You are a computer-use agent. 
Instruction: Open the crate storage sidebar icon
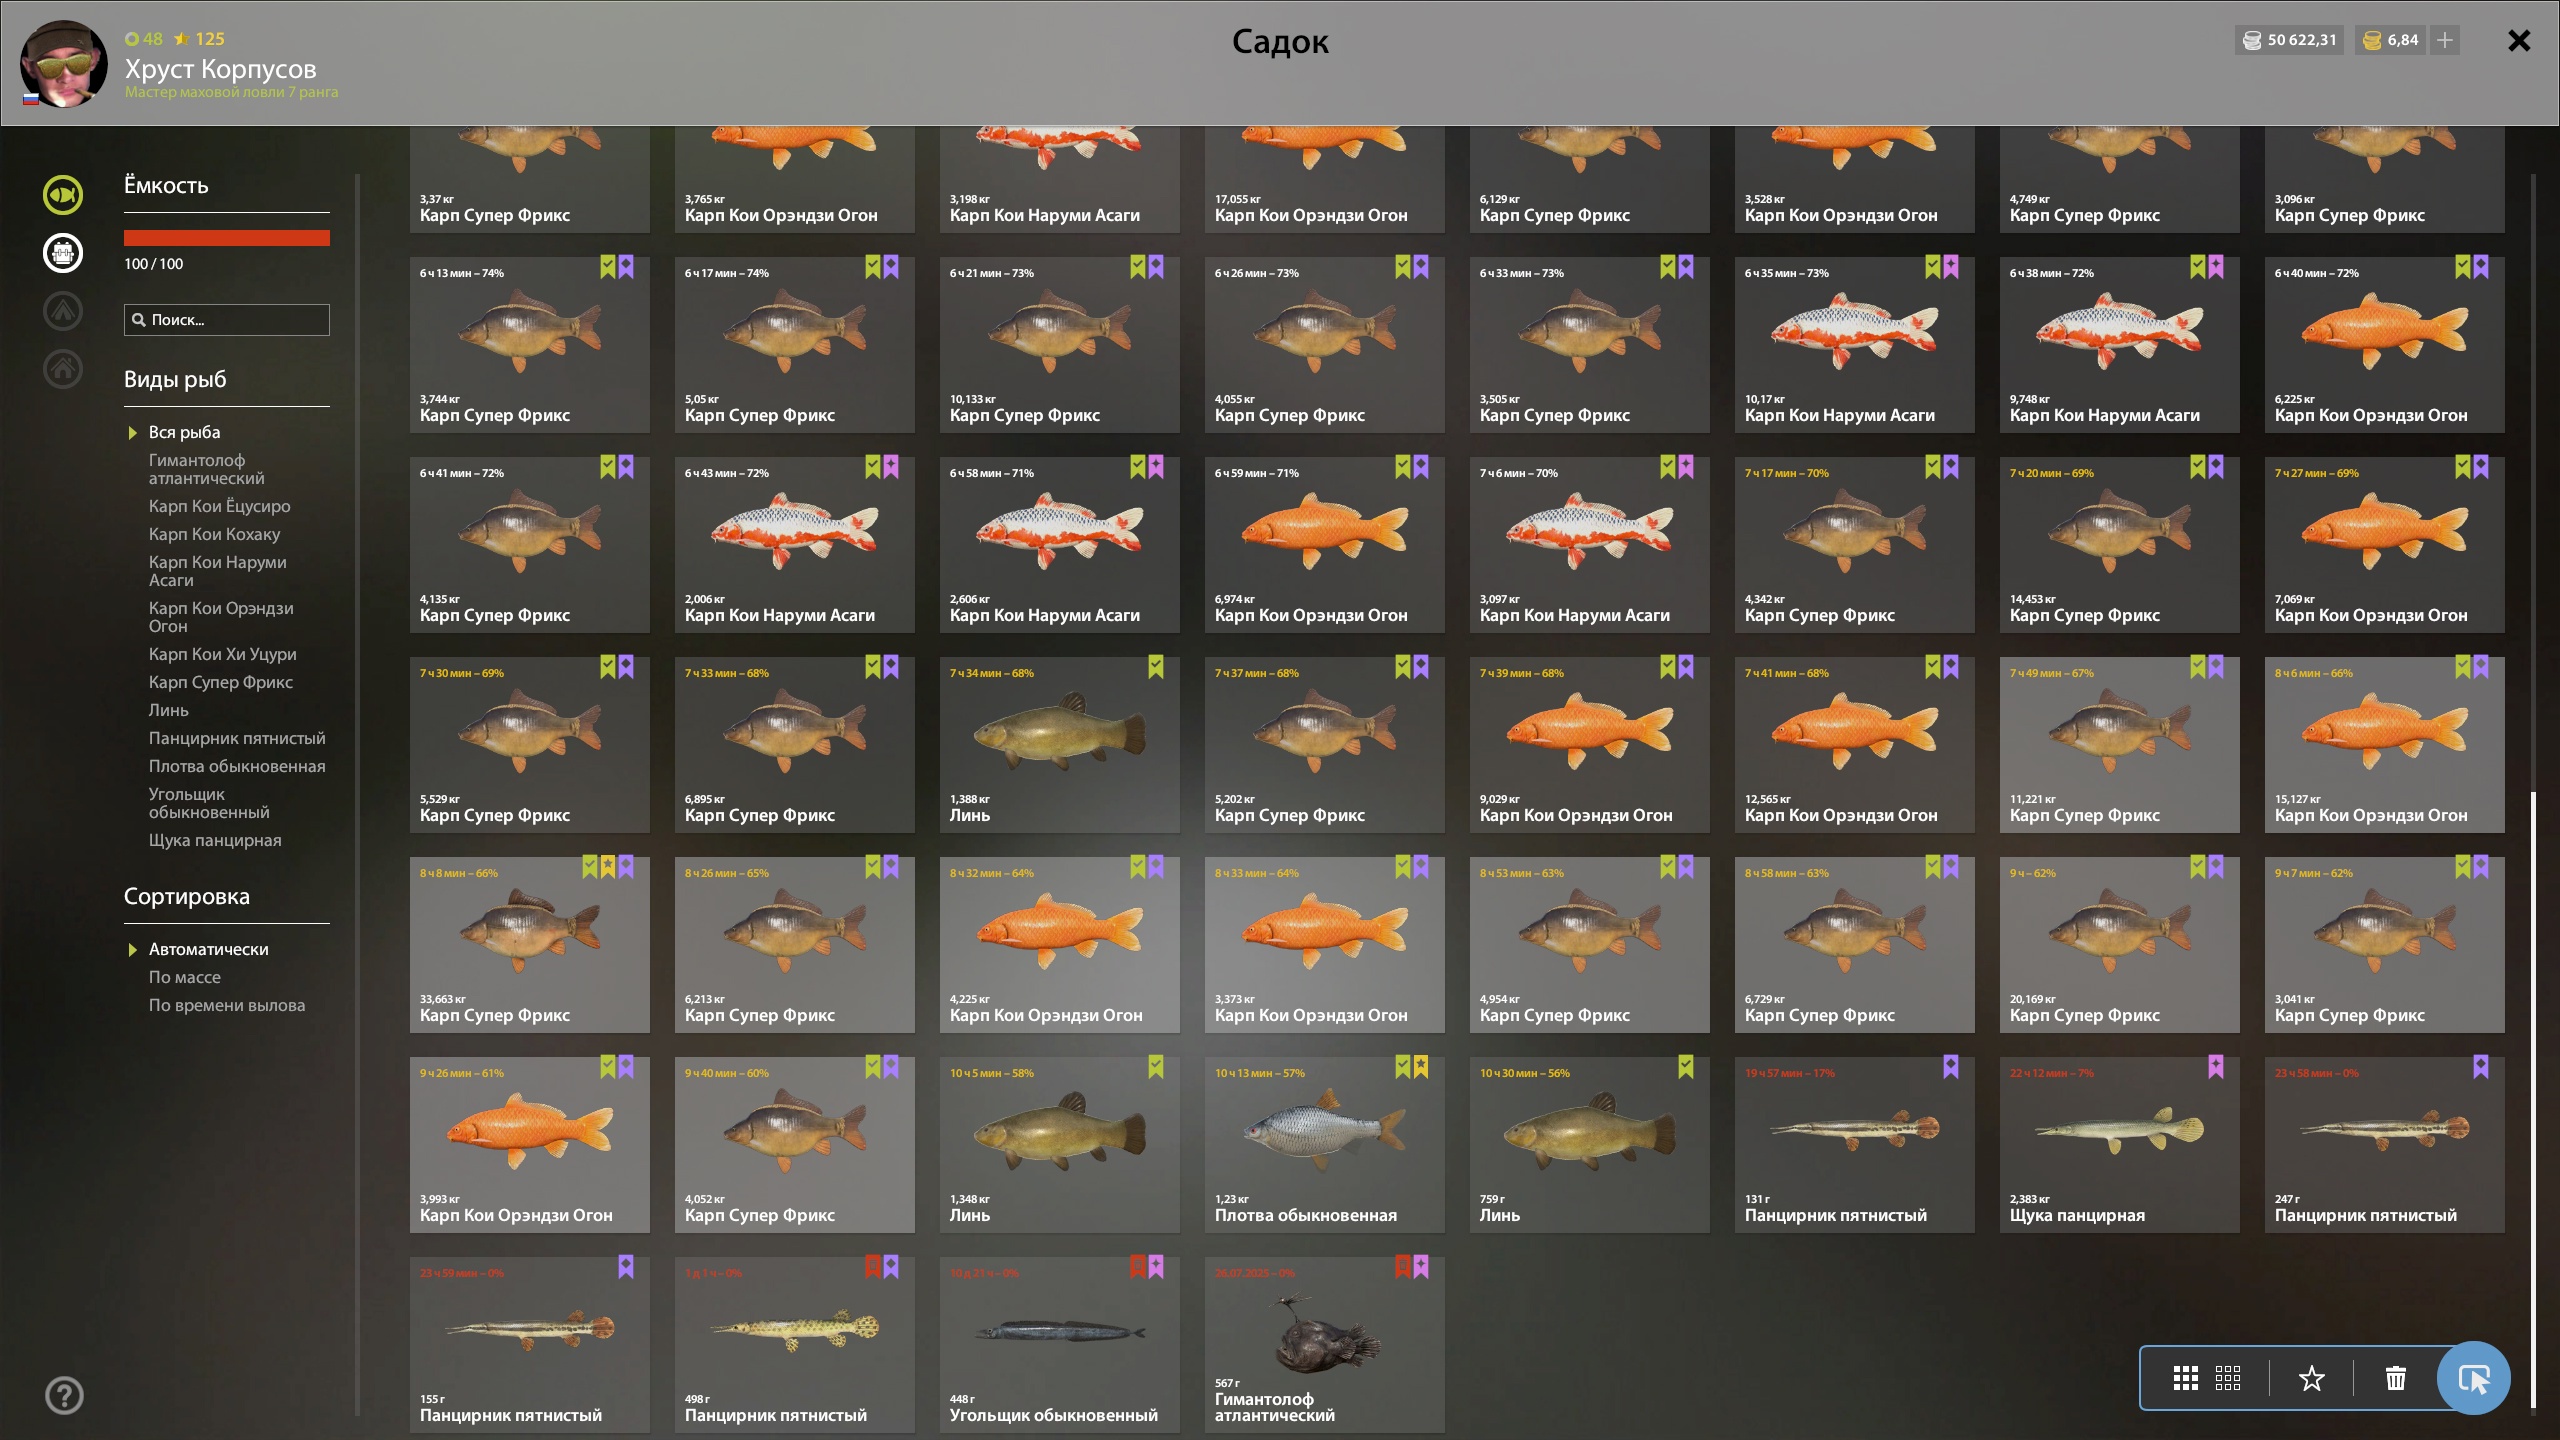click(63, 252)
